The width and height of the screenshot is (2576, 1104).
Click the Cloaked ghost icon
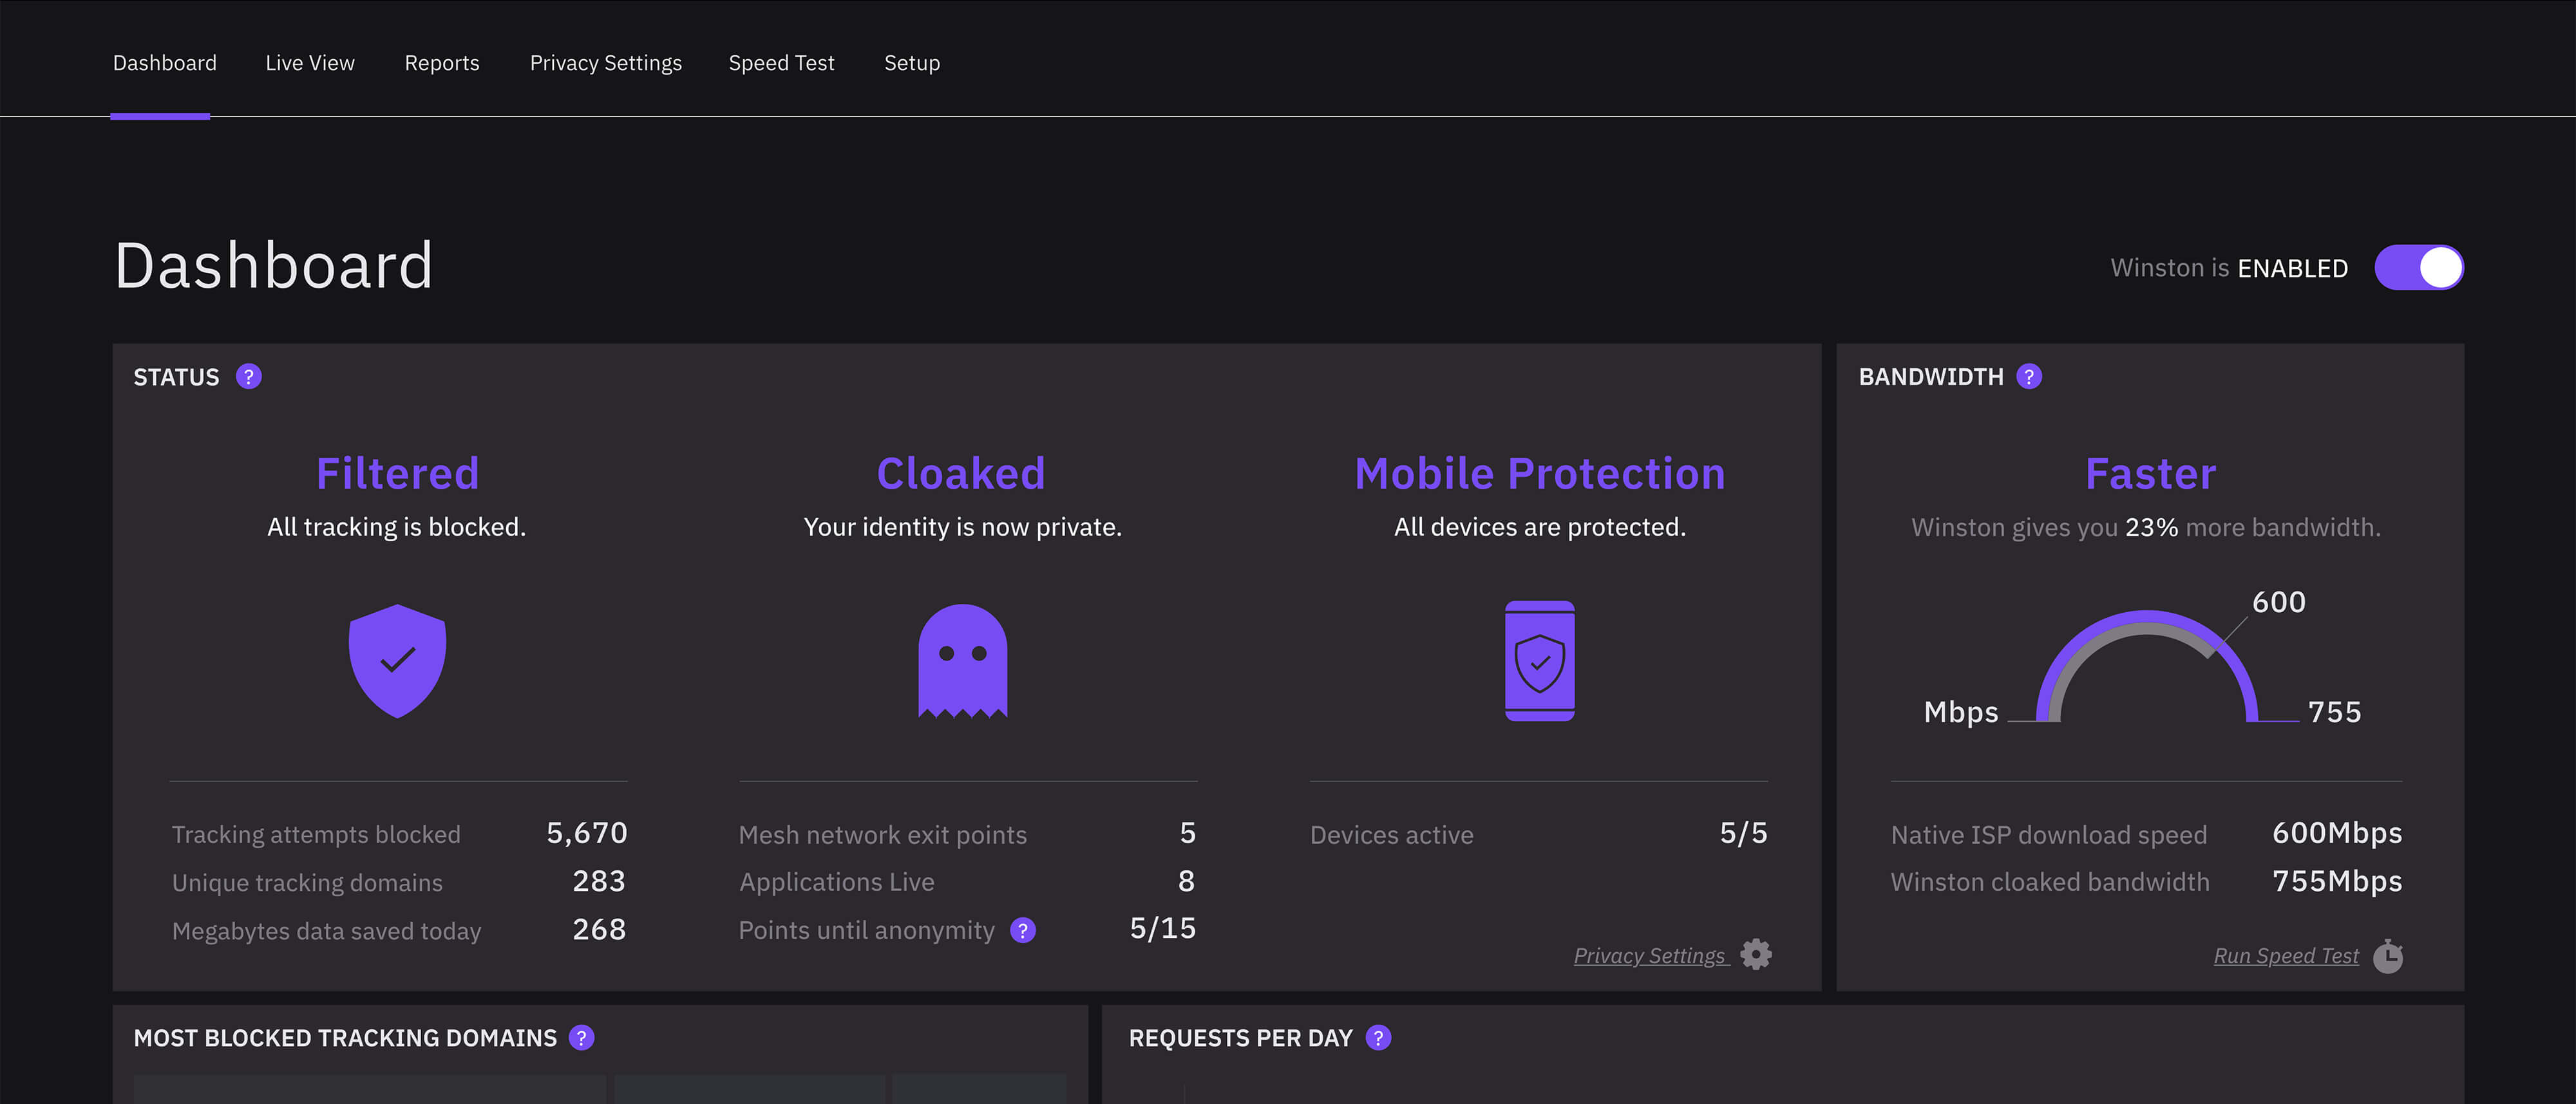pyautogui.click(x=962, y=661)
